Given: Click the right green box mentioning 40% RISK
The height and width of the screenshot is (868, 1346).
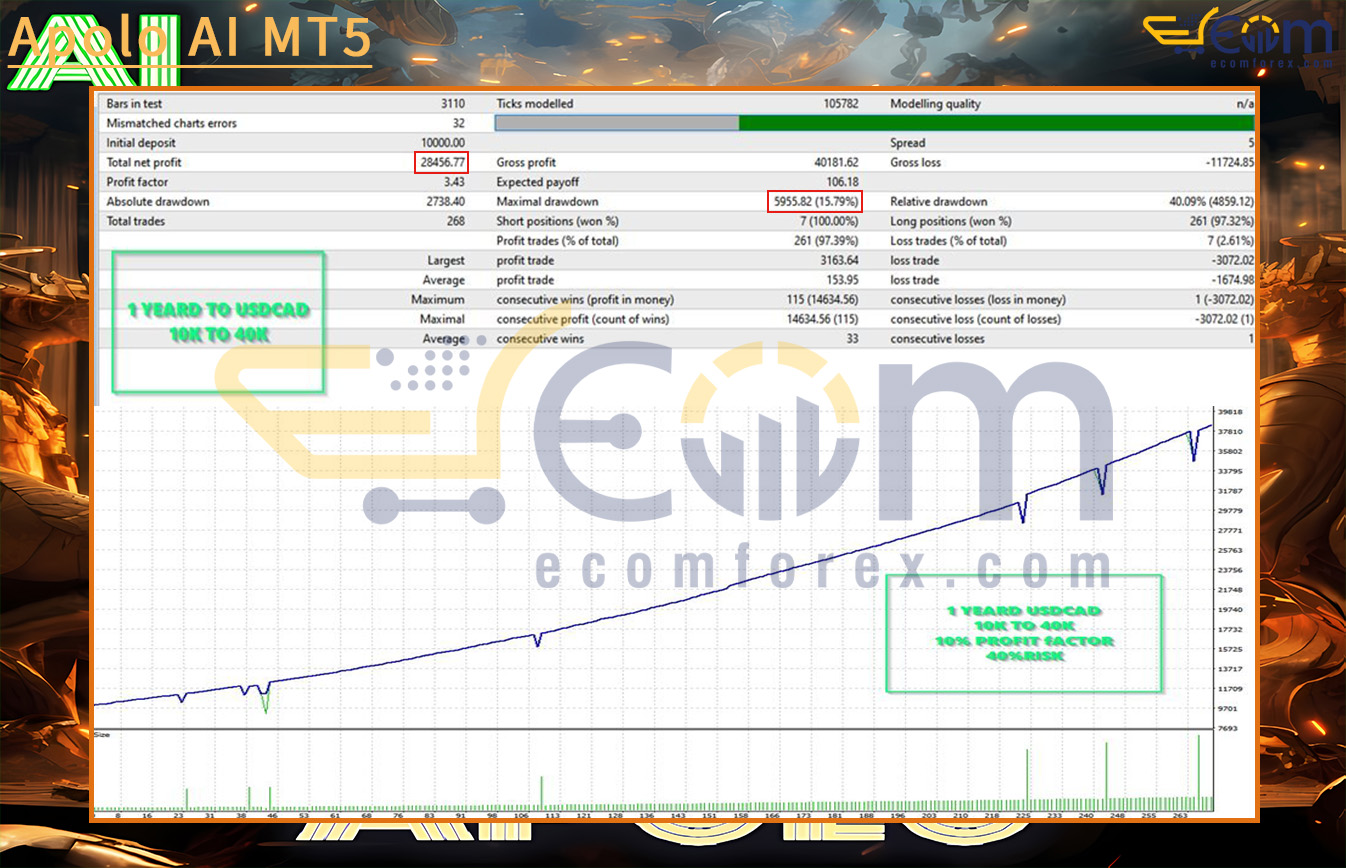Looking at the screenshot, I should click(1024, 633).
